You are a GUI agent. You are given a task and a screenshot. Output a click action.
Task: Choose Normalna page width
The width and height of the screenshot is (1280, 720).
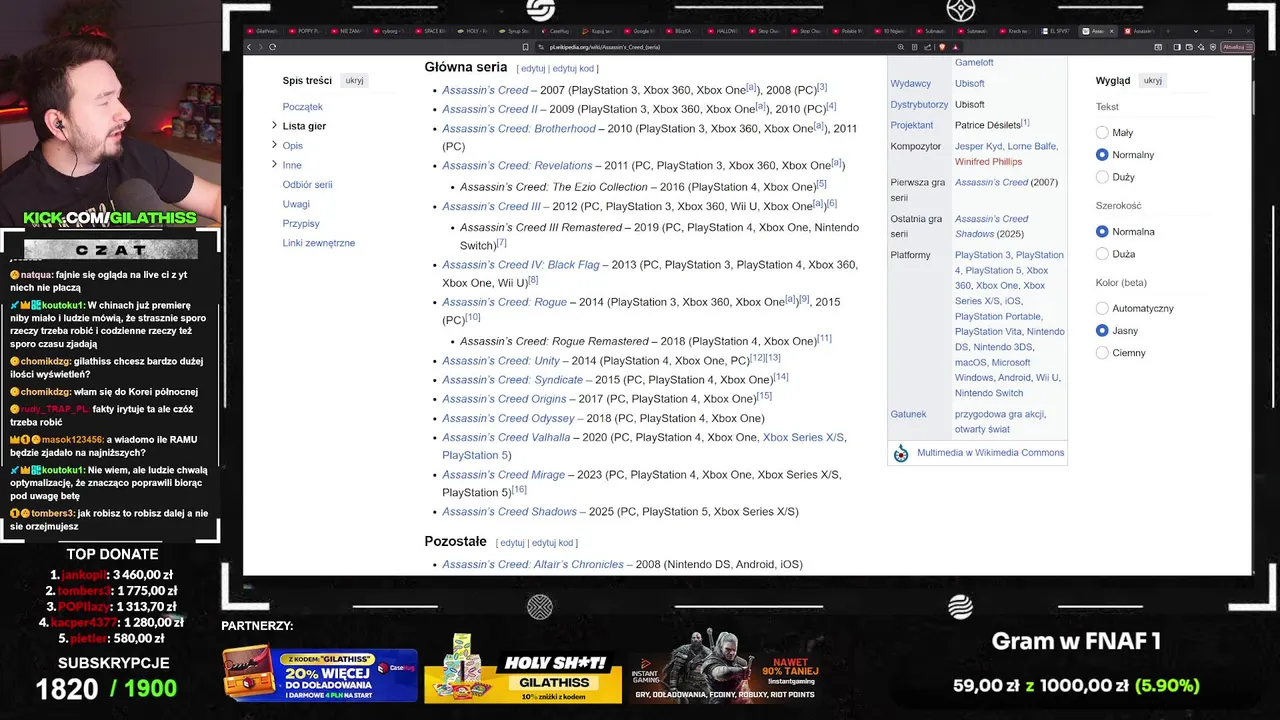click(x=1102, y=231)
